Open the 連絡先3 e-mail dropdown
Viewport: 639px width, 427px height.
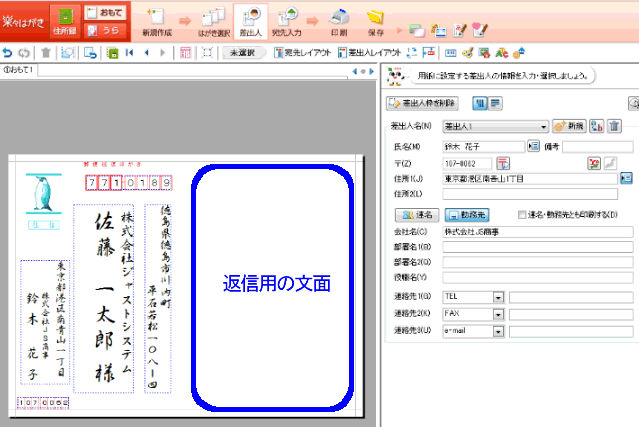point(497,330)
